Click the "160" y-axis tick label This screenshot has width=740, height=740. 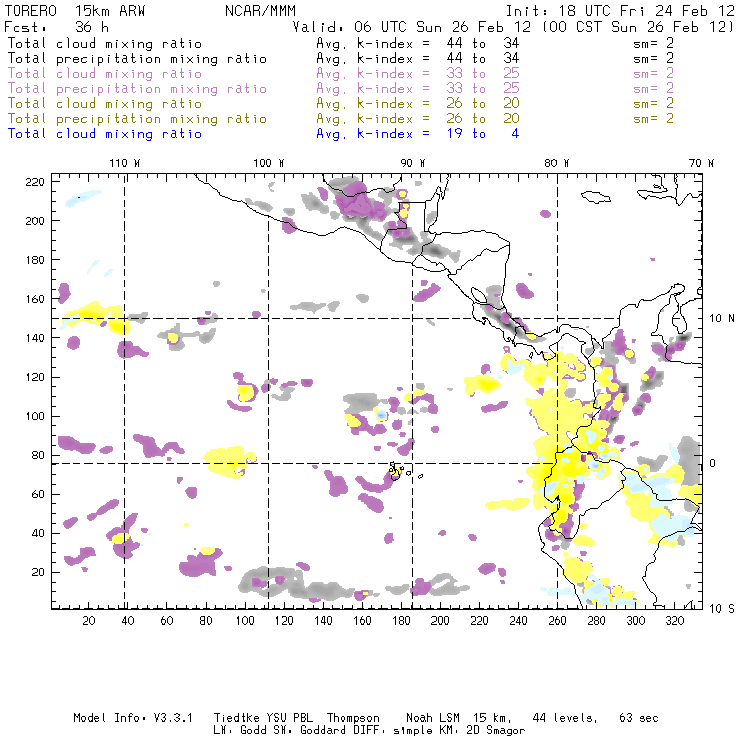tap(35, 299)
